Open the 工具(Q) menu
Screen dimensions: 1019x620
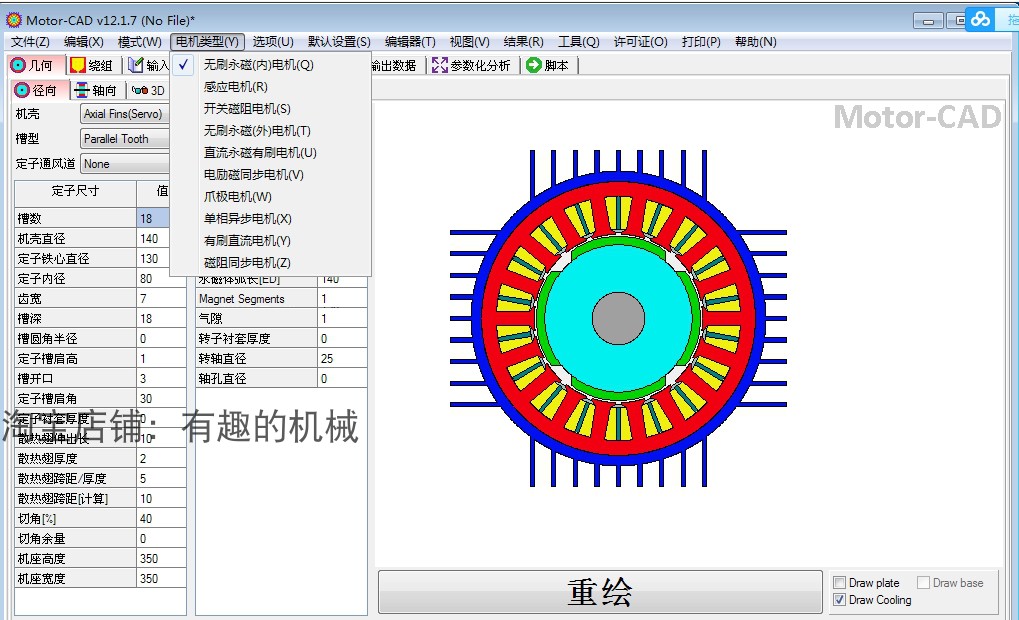[578, 42]
